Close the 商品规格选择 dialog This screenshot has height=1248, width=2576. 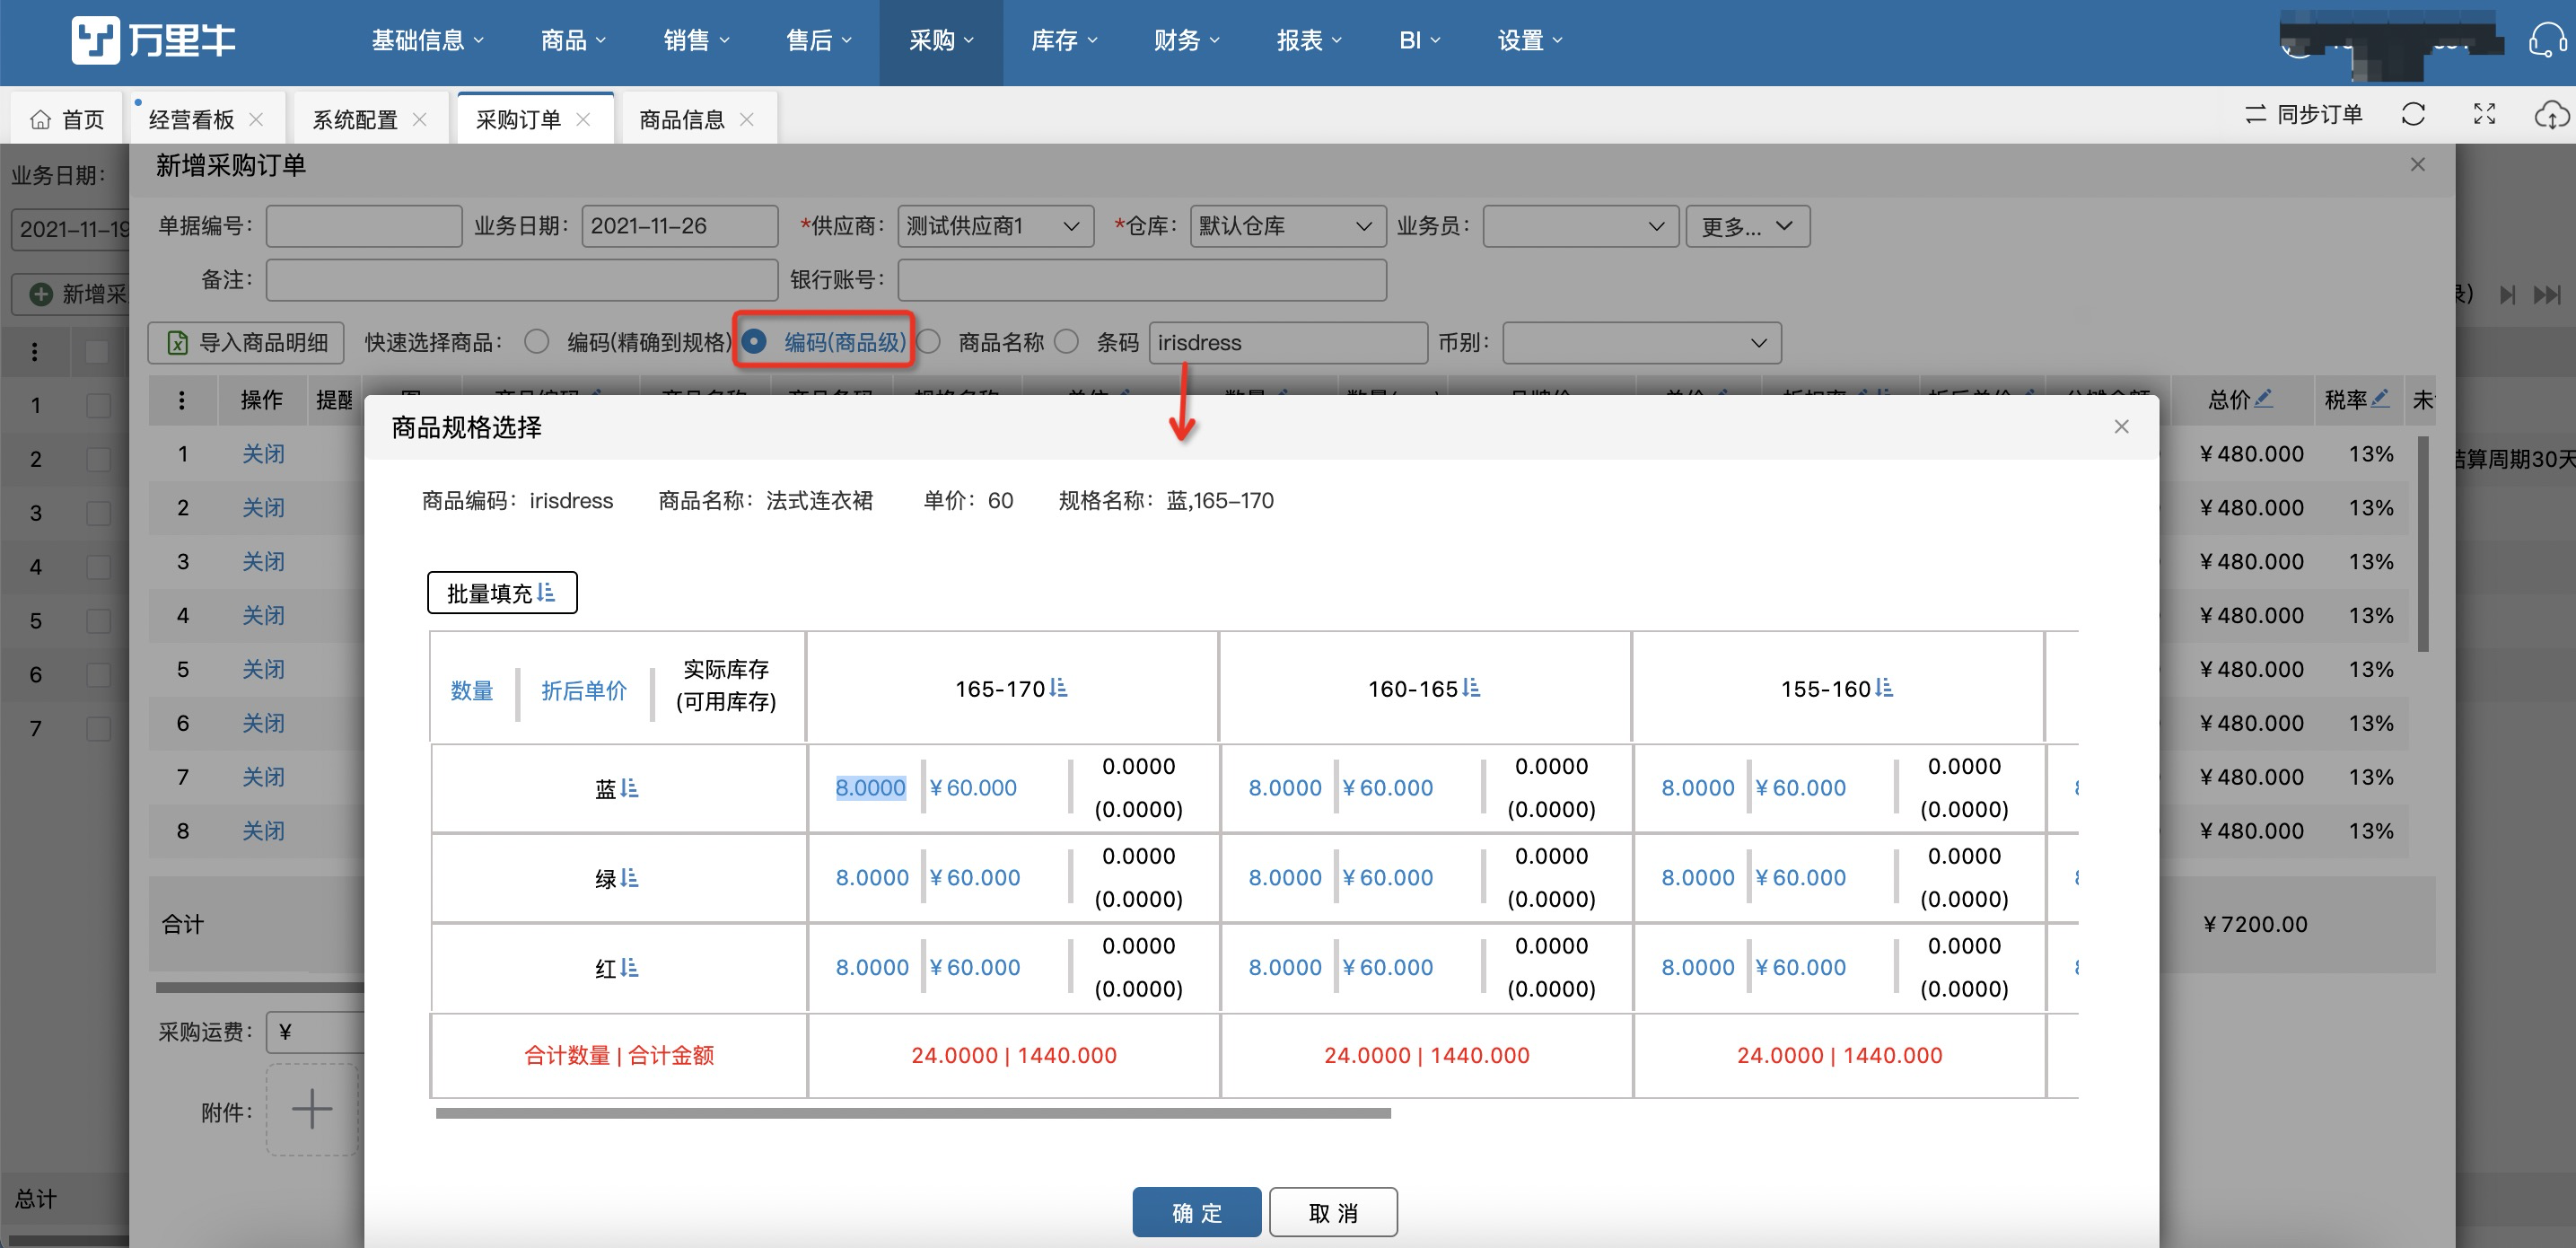click(x=2121, y=427)
